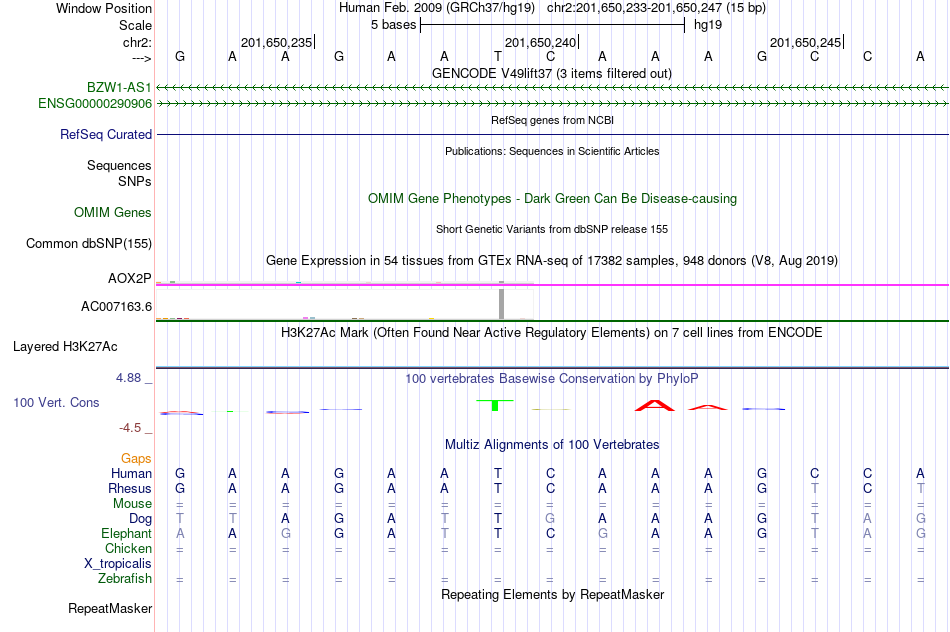950x632 pixels.
Task: Click the Scale track label
Action: 136,25
